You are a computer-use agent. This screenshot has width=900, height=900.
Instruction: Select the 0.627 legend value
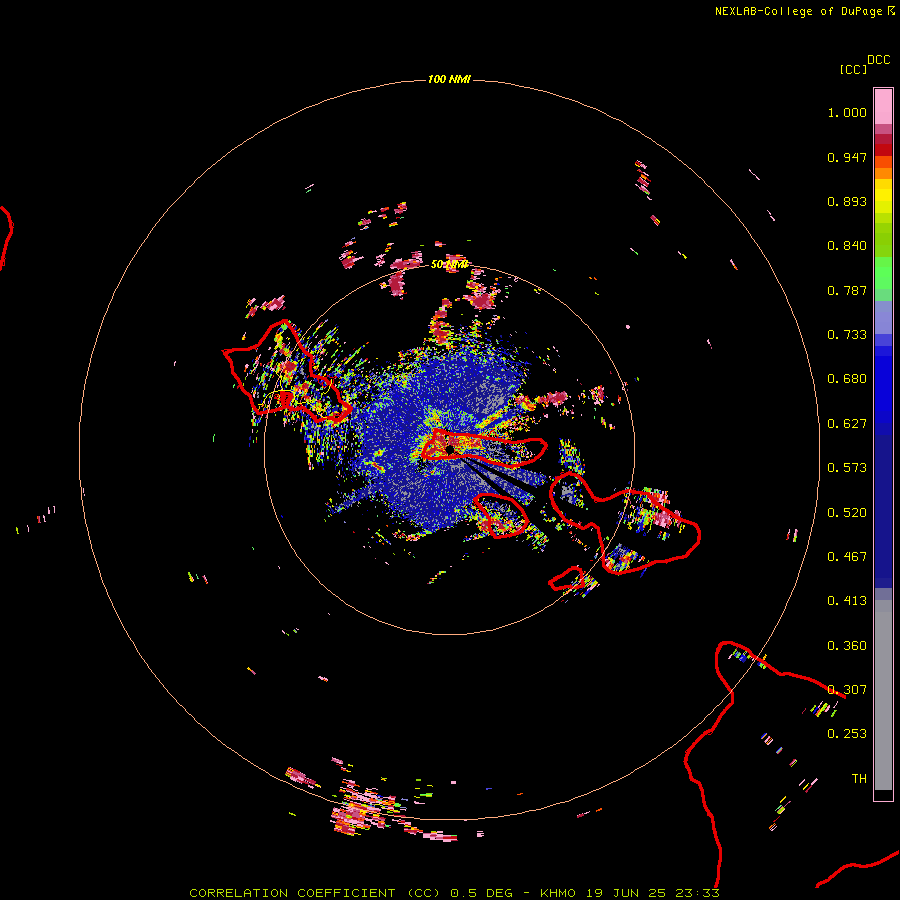tap(847, 424)
